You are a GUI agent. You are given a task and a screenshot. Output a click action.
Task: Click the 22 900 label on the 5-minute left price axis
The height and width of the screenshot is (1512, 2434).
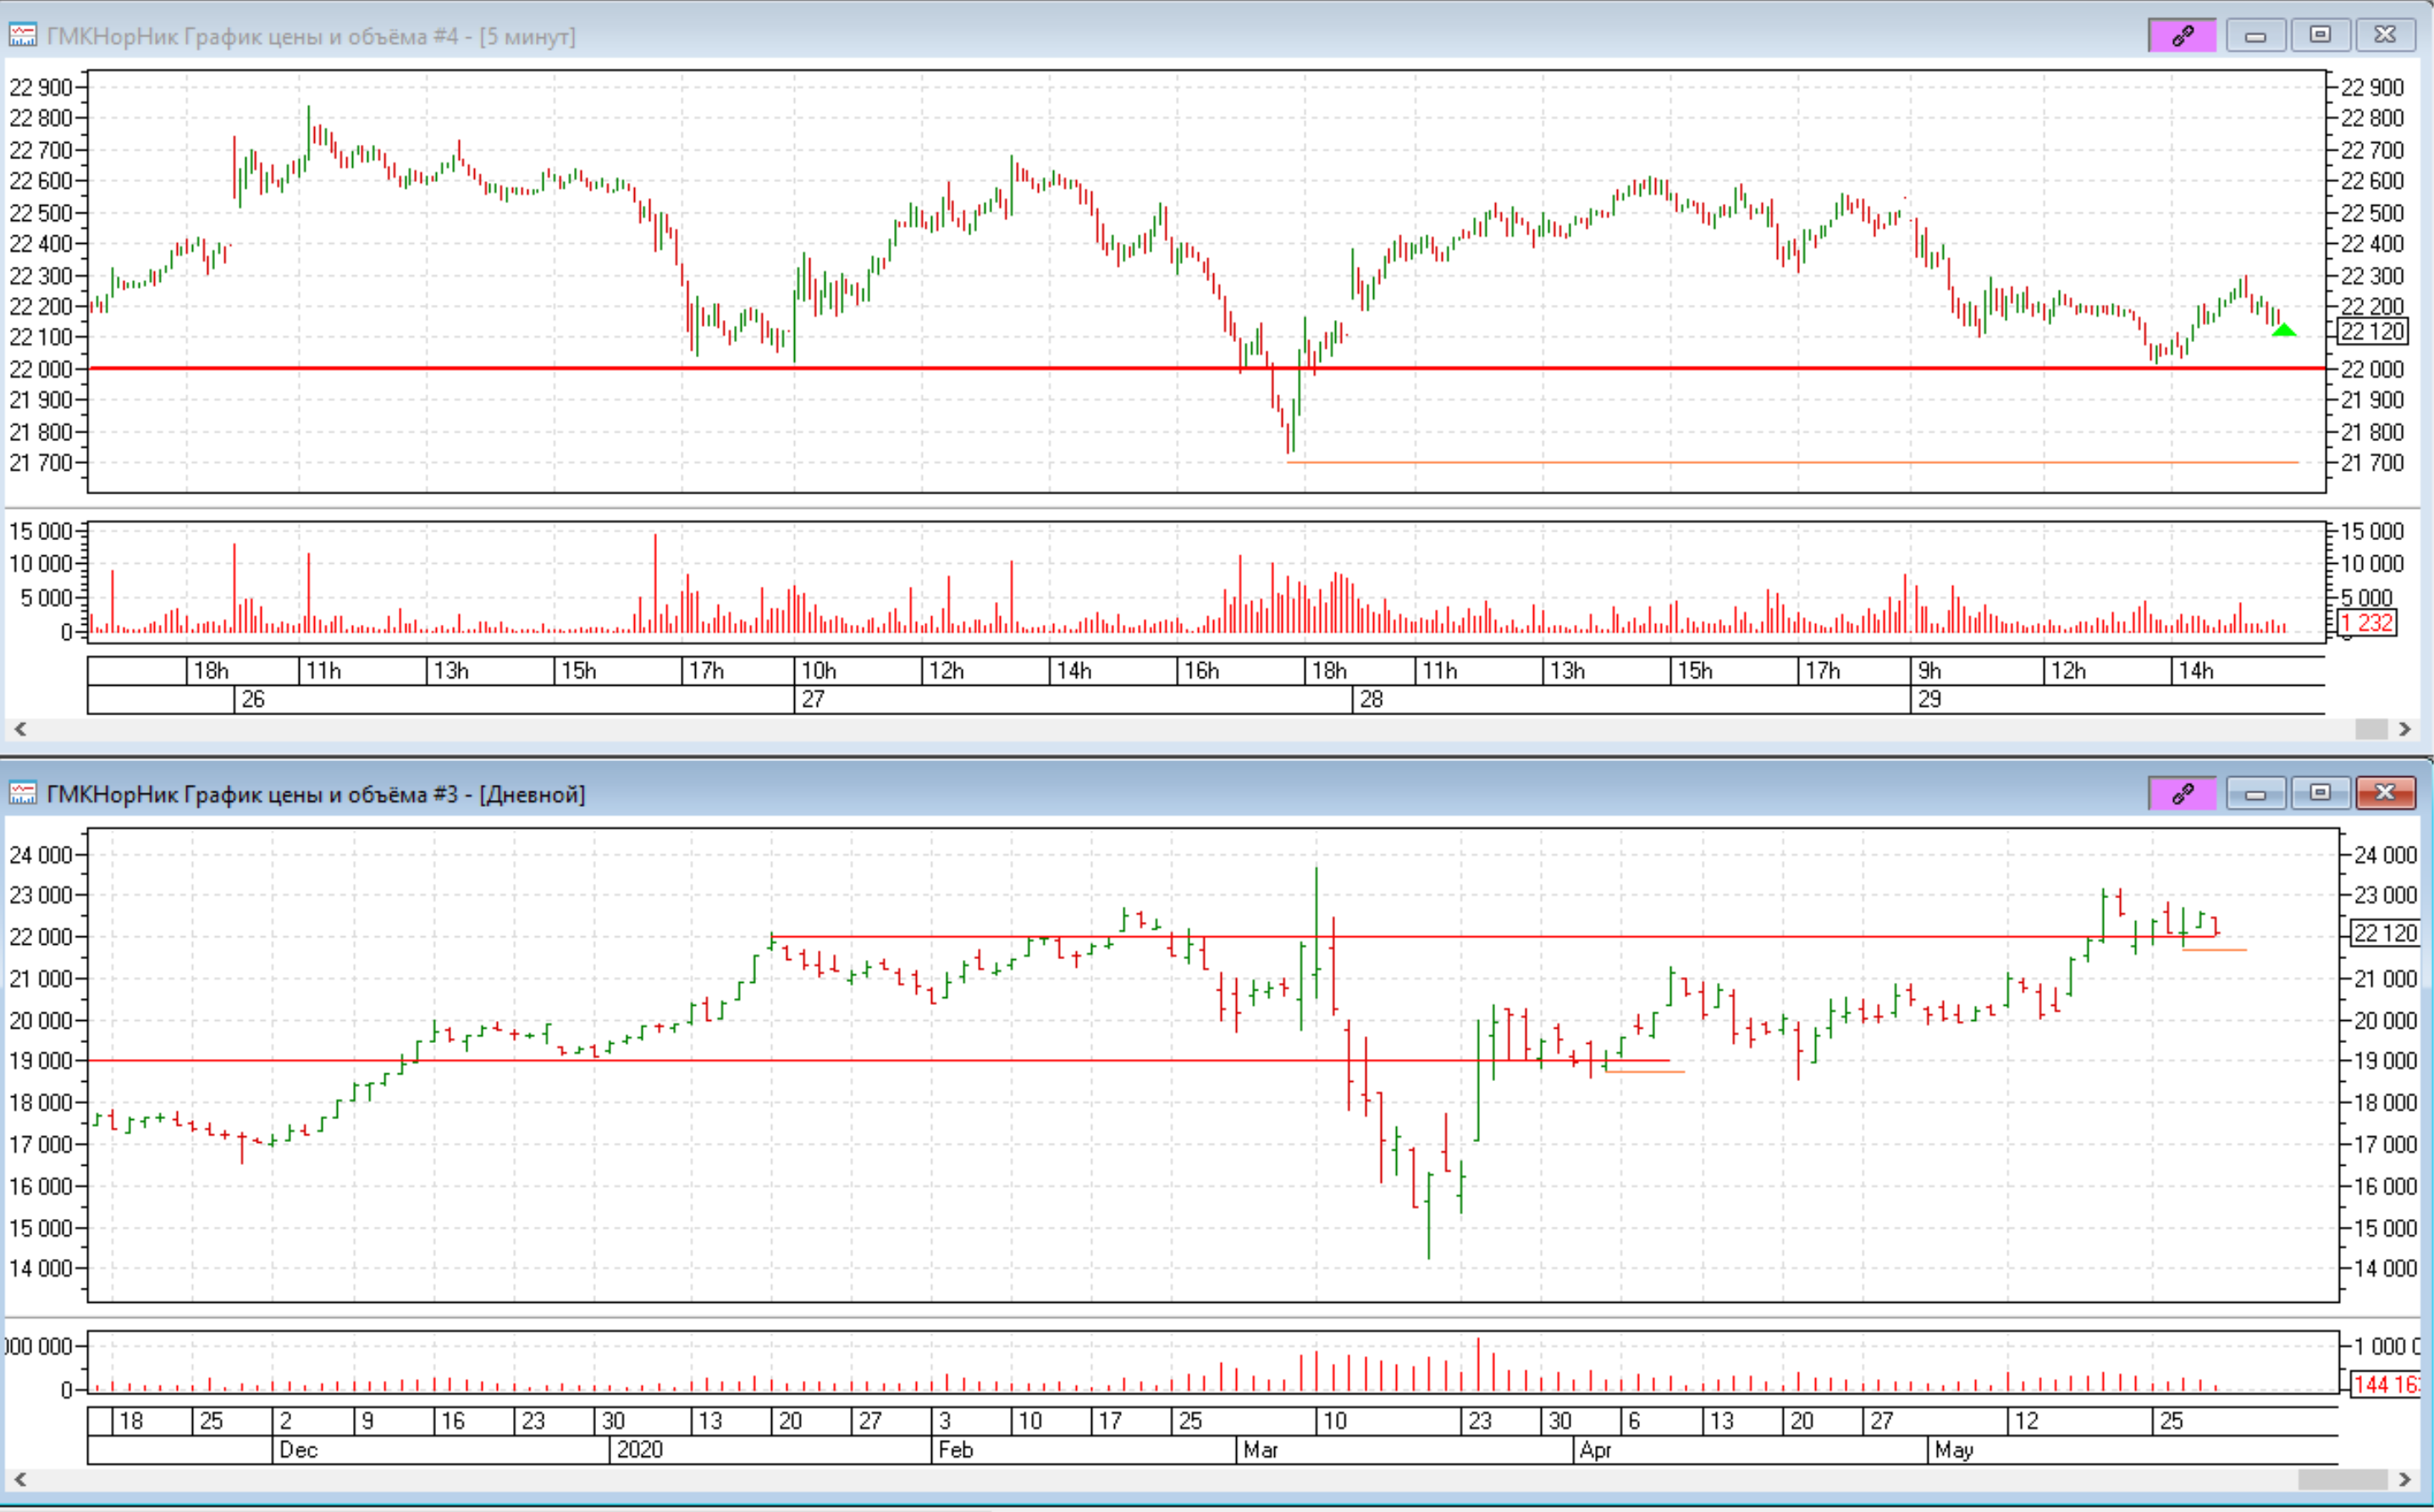41,87
